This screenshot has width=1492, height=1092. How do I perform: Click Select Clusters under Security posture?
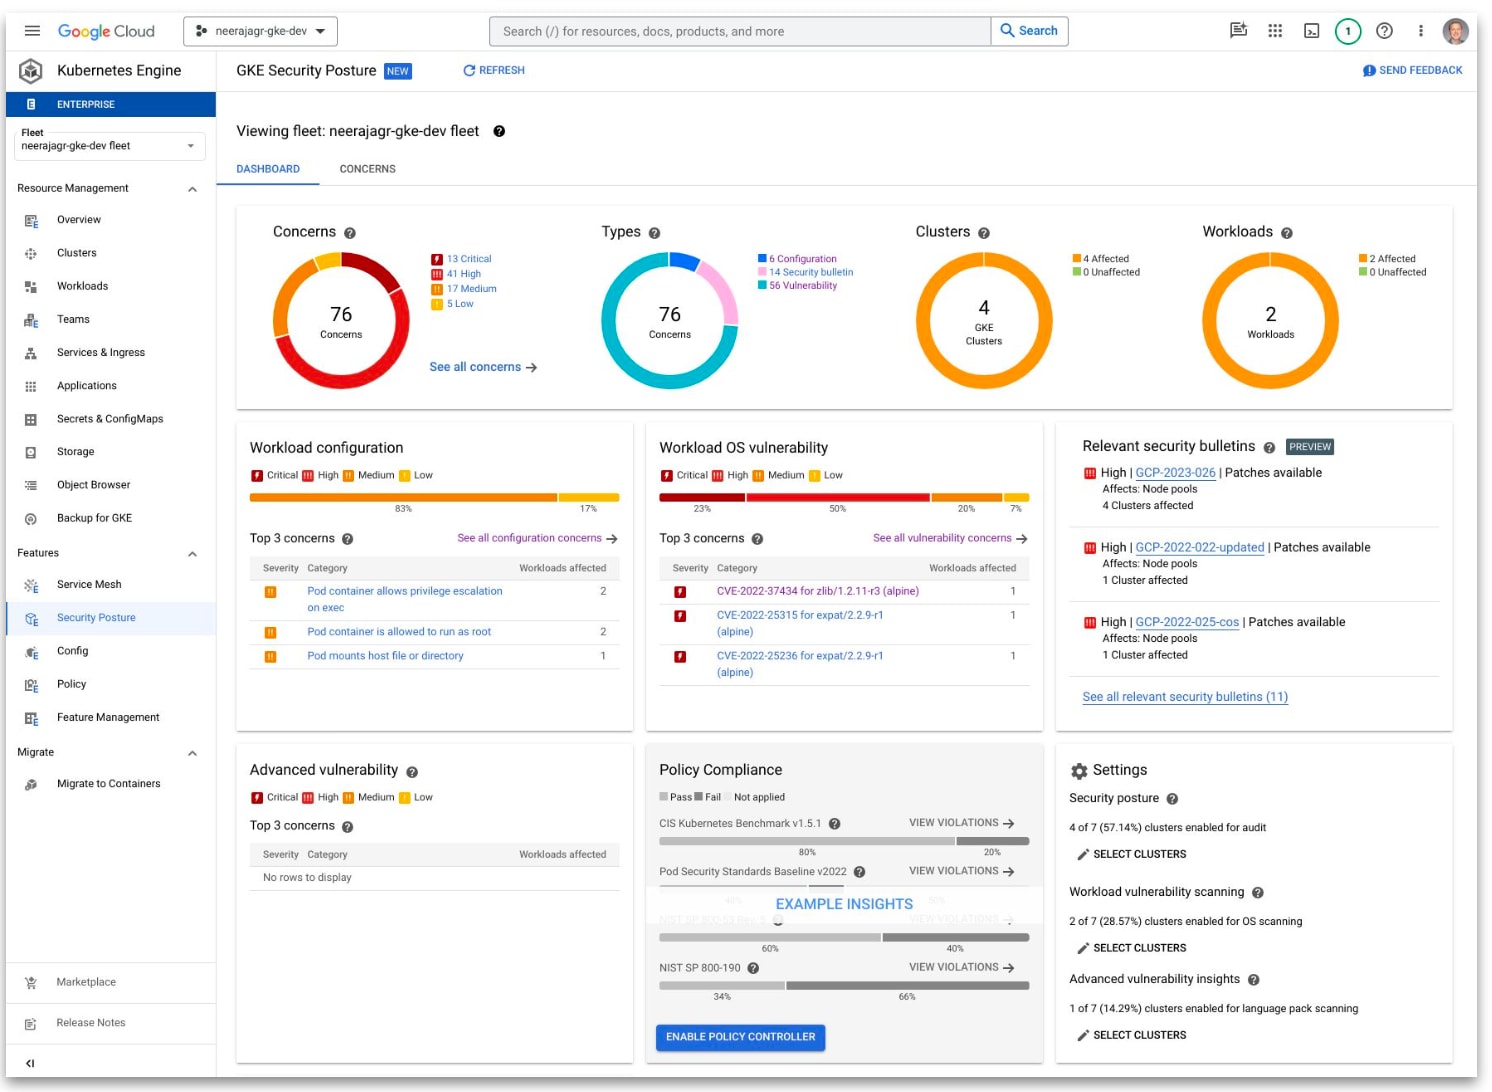click(x=1131, y=854)
